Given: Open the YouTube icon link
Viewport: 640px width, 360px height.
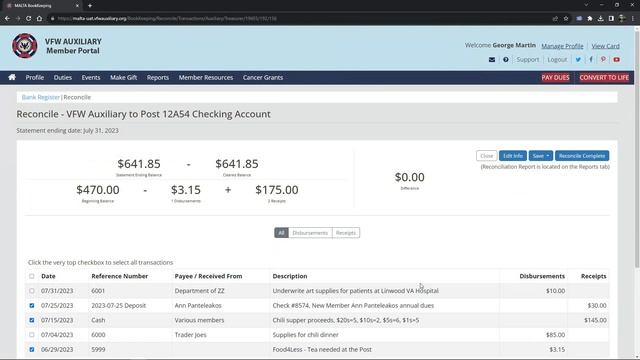Looking at the screenshot, I should click(x=616, y=60).
